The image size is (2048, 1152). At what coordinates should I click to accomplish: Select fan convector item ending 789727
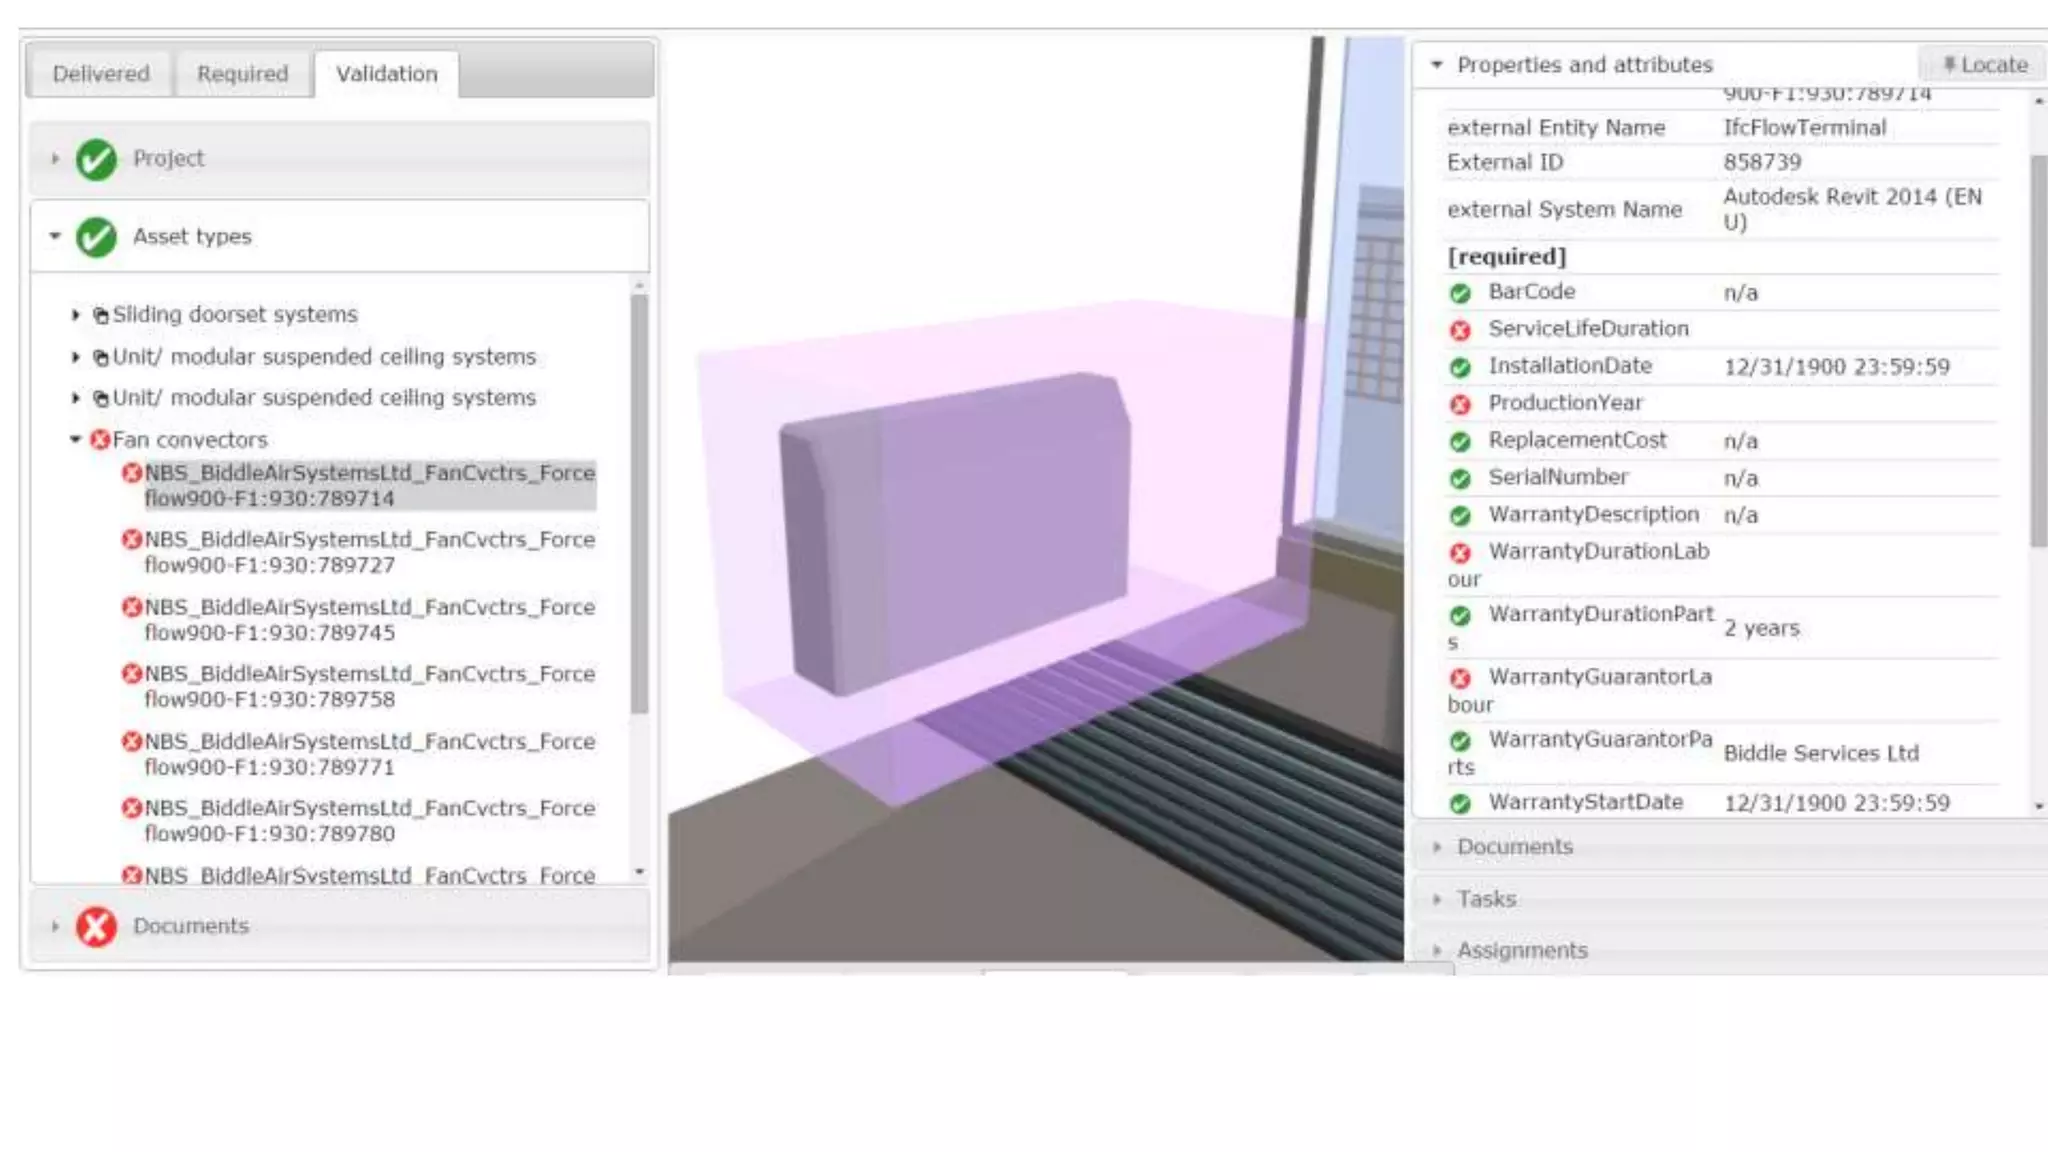click(x=369, y=553)
